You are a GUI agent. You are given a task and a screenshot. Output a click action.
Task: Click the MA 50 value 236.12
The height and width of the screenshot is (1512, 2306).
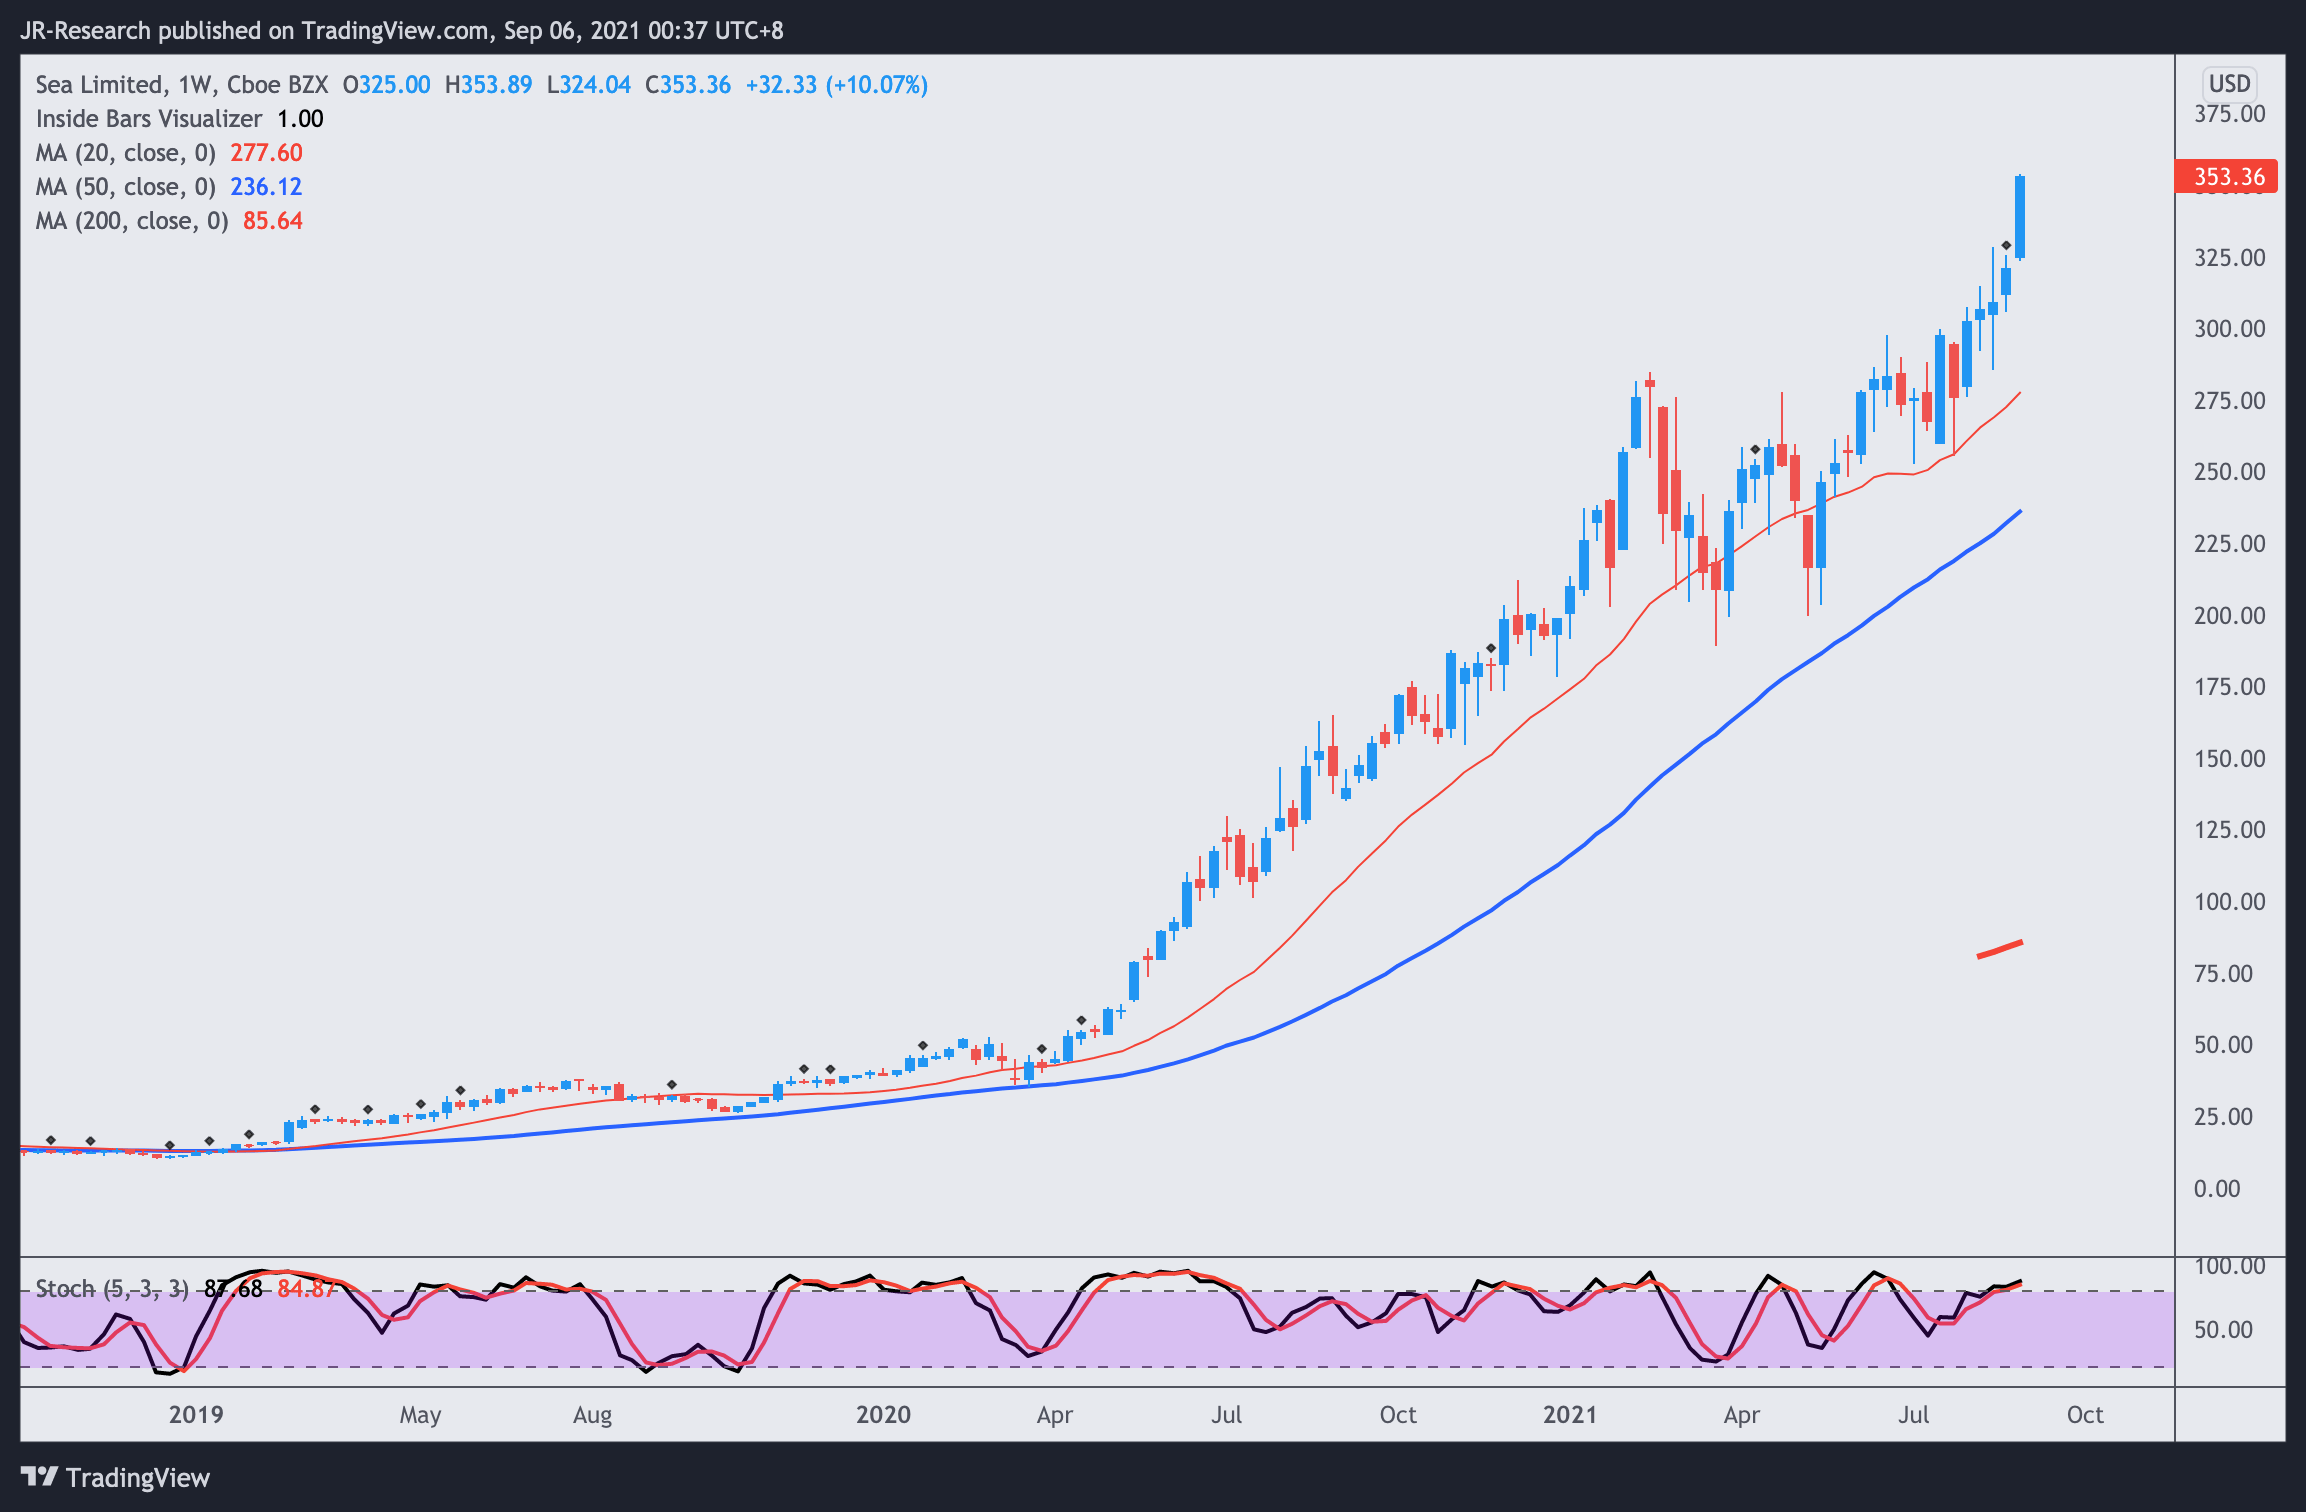tap(266, 187)
